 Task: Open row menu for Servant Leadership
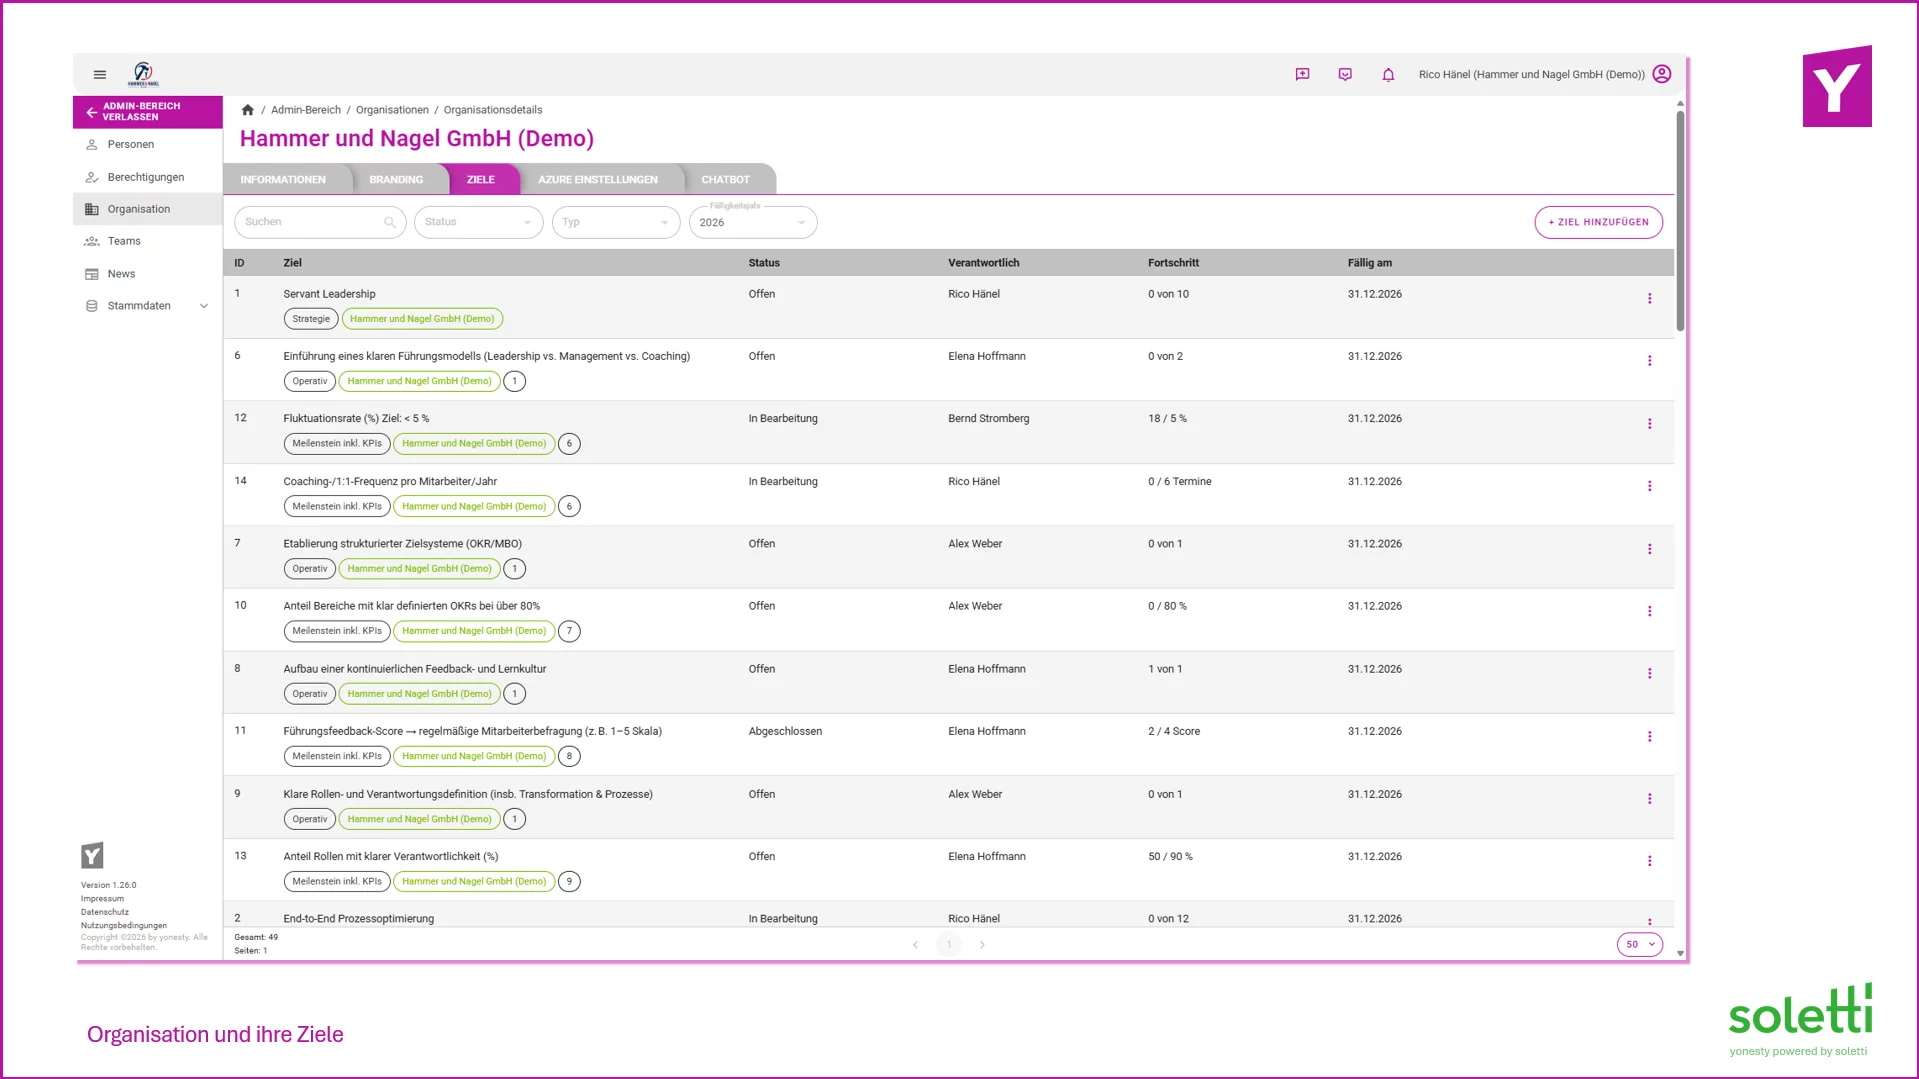[1650, 298]
